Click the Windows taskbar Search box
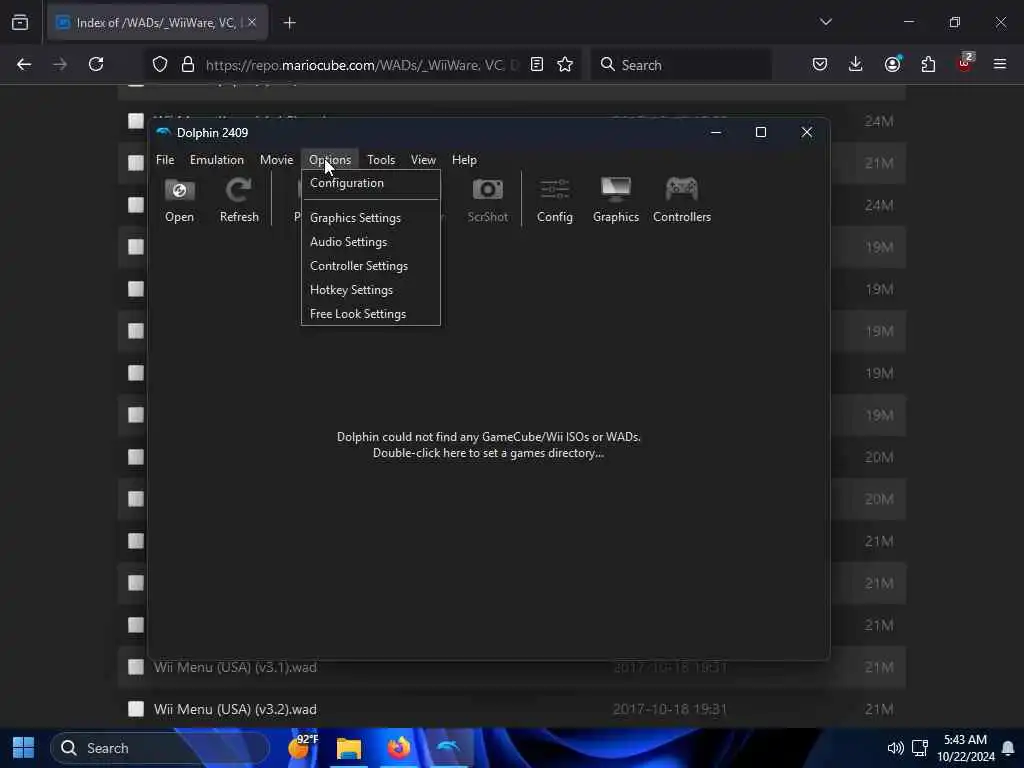1024x768 pixels. tap(159, 748)
